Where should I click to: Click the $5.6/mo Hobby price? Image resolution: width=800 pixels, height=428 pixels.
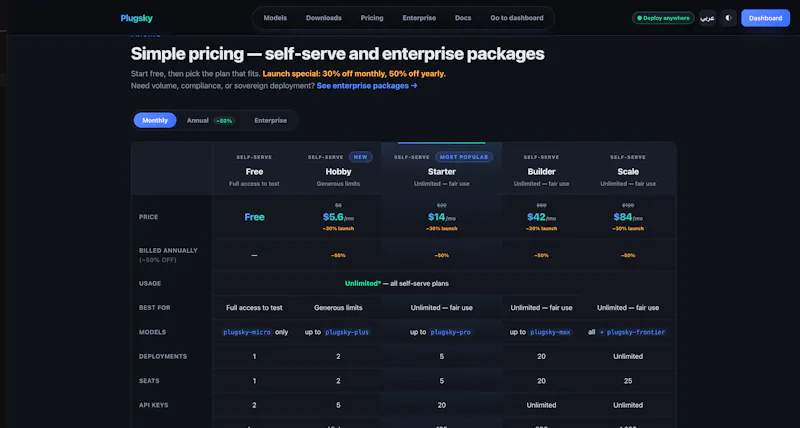338,217
